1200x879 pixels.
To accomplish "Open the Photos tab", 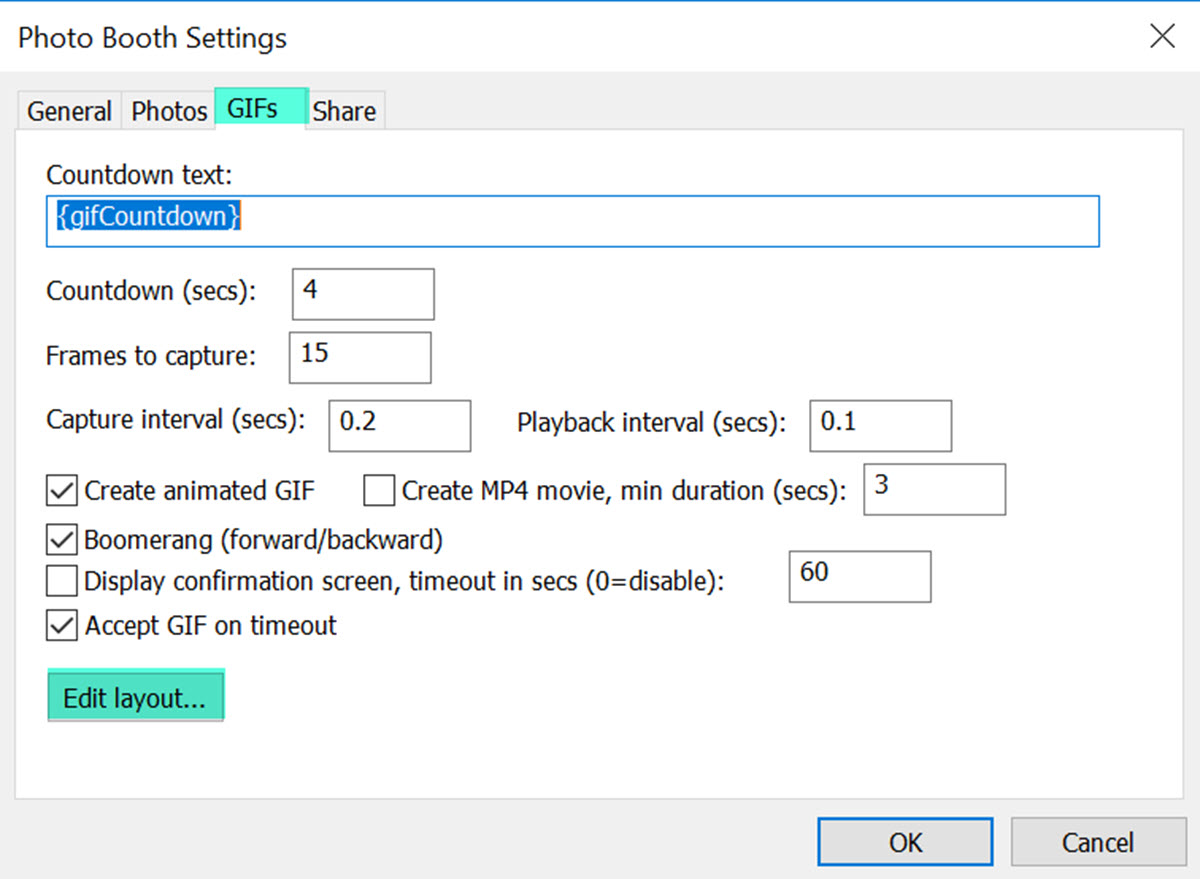I will (169, 111).
